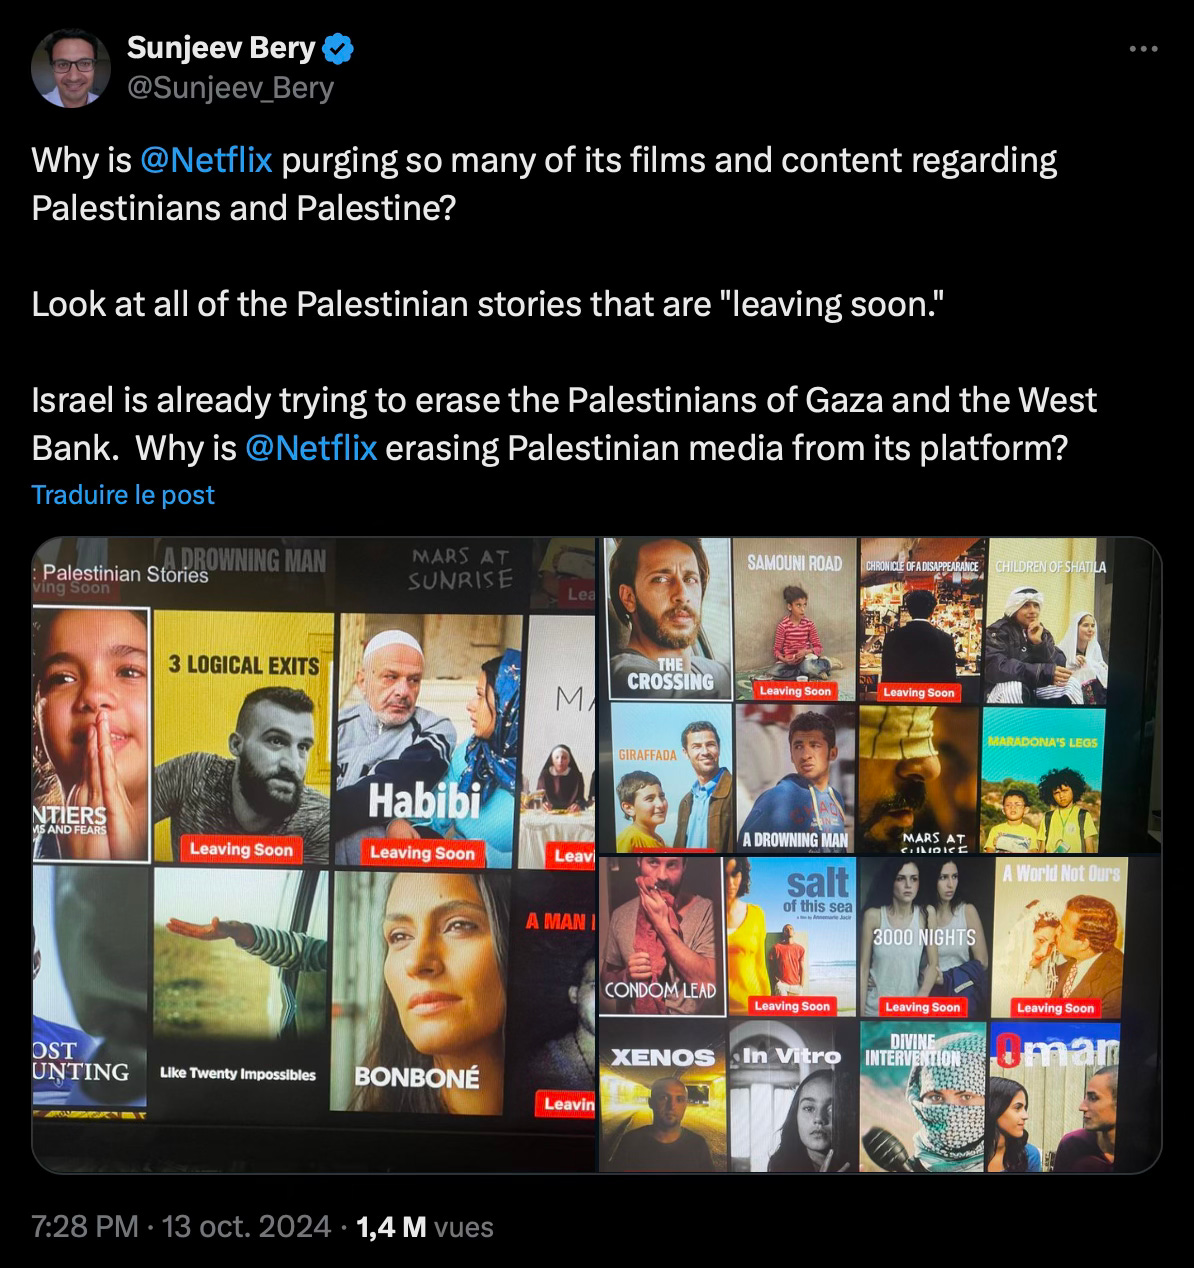Click the first @Netflix mention

207,160
